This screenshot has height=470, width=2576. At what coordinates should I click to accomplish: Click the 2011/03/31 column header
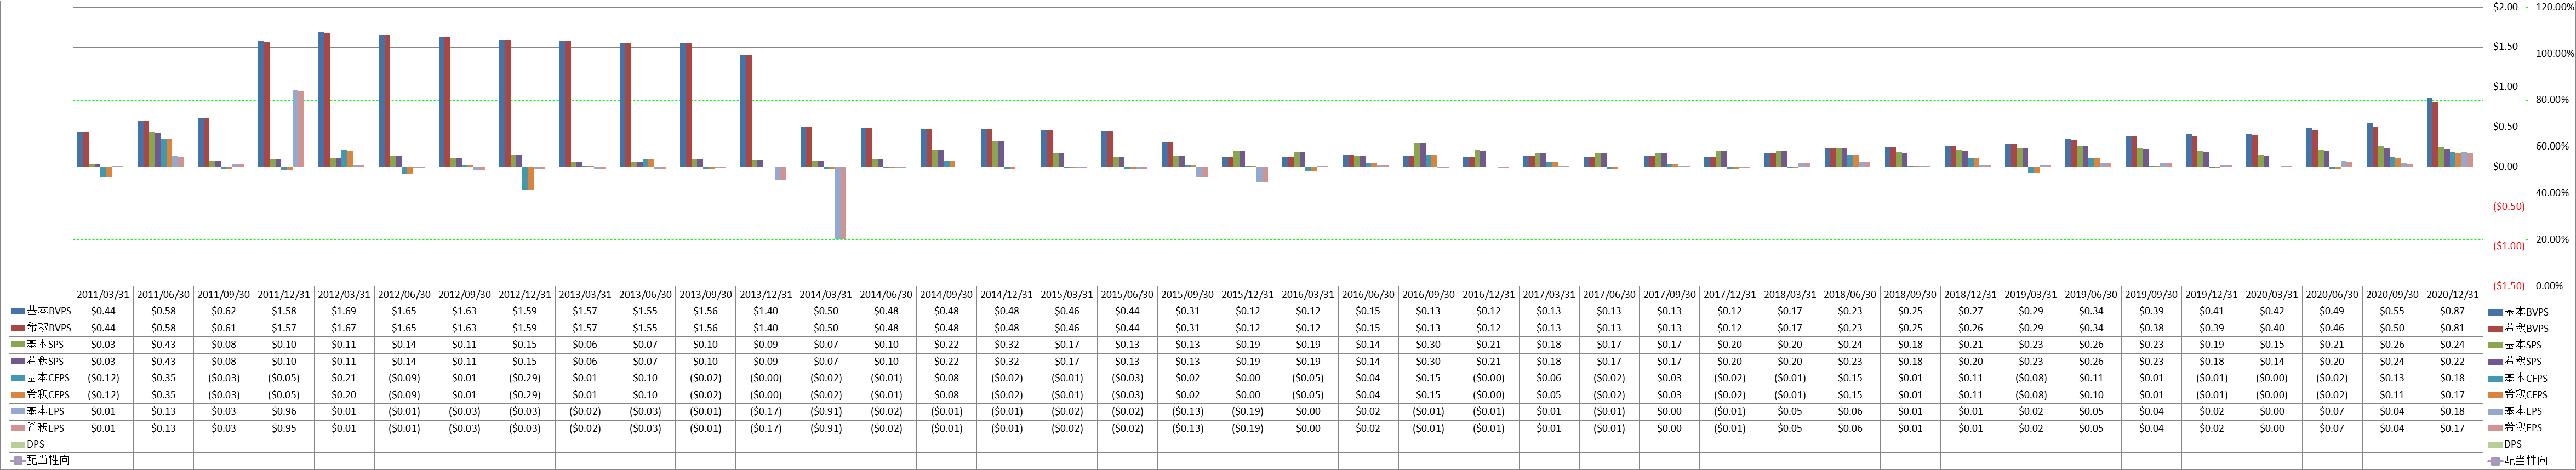pos(103,295)
